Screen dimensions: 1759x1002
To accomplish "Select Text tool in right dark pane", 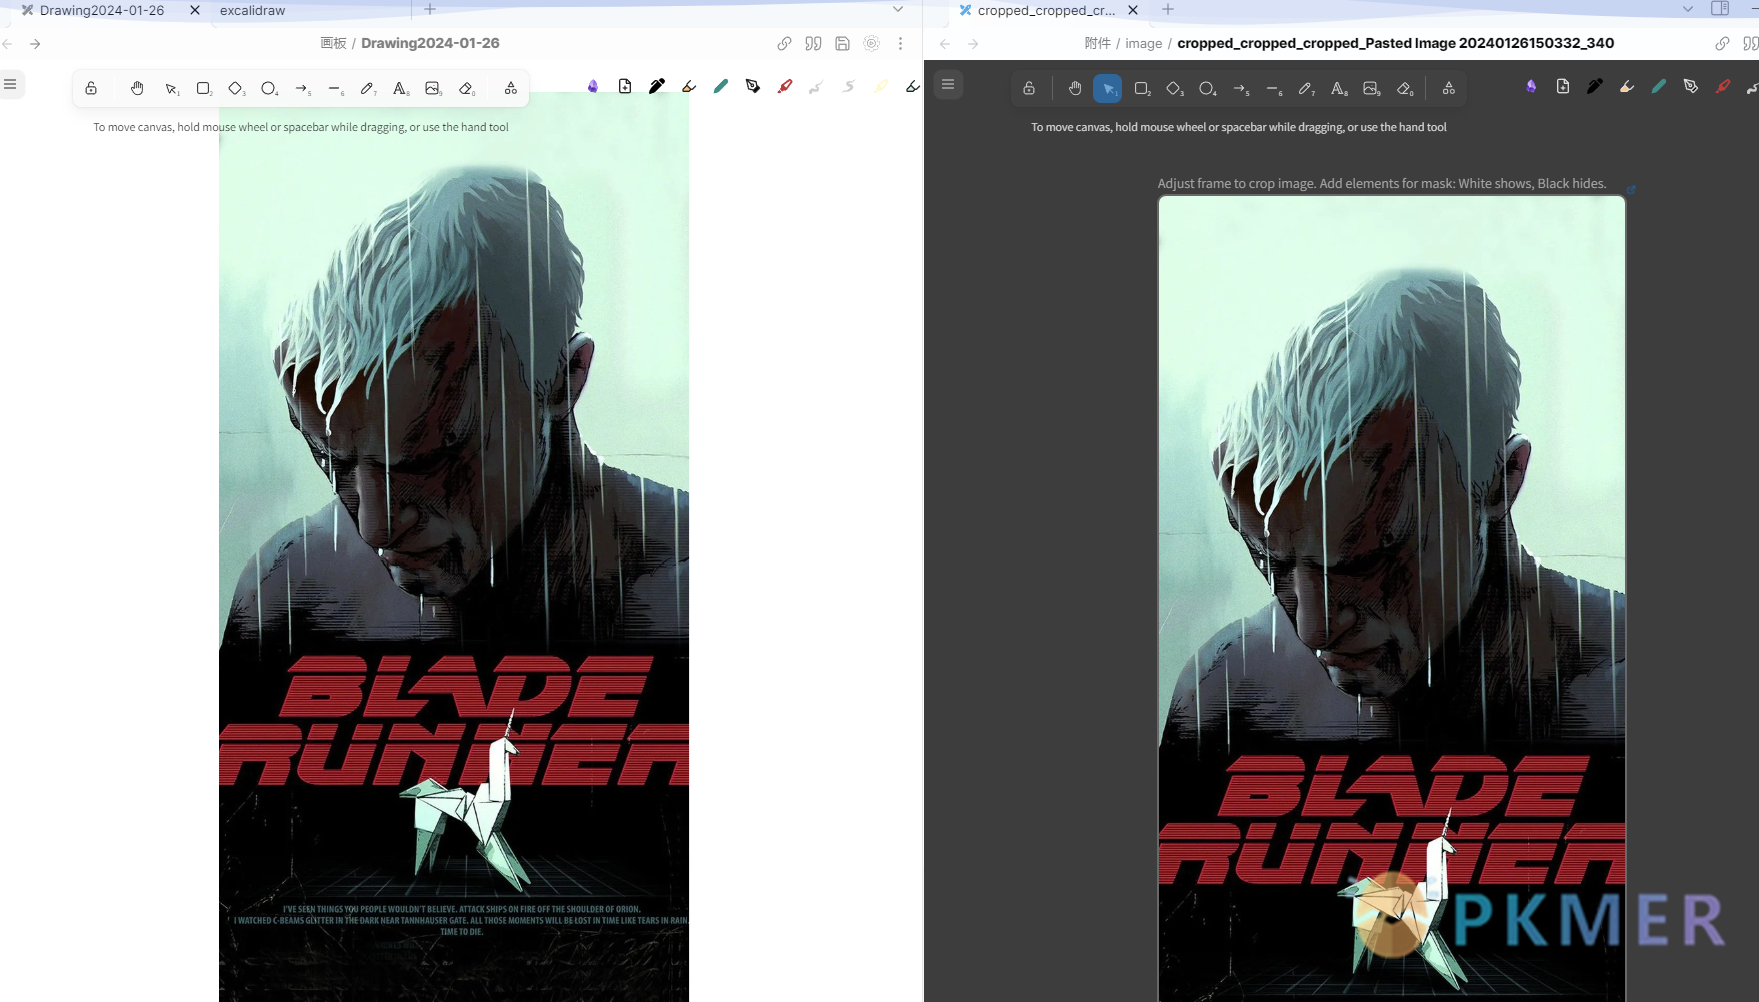I will click(x=1338, y=88).
